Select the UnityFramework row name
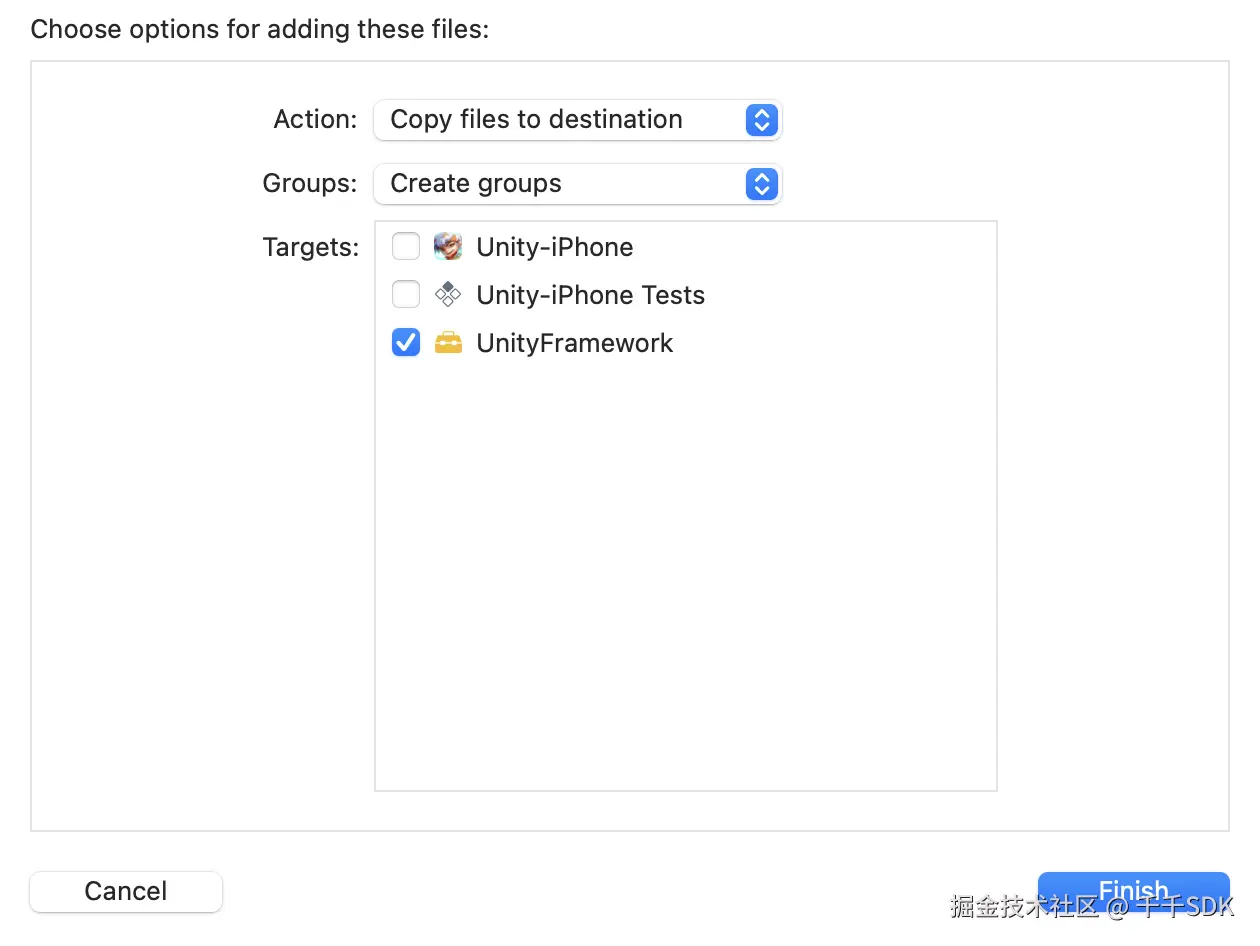This screenshot has height=946, width=1260. pyautogui.click(x=575, y=343)
